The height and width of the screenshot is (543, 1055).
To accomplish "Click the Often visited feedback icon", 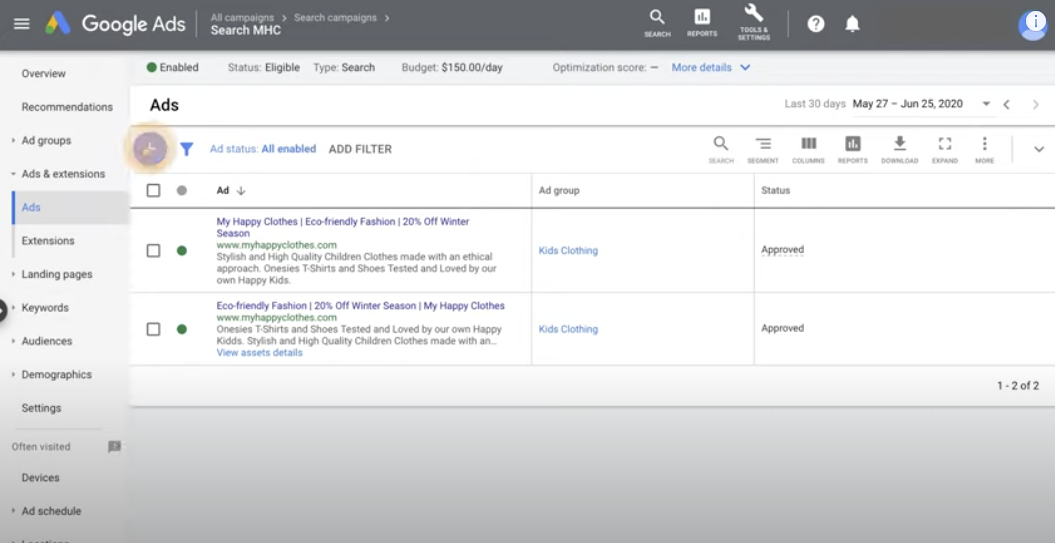I will point(114,447).
